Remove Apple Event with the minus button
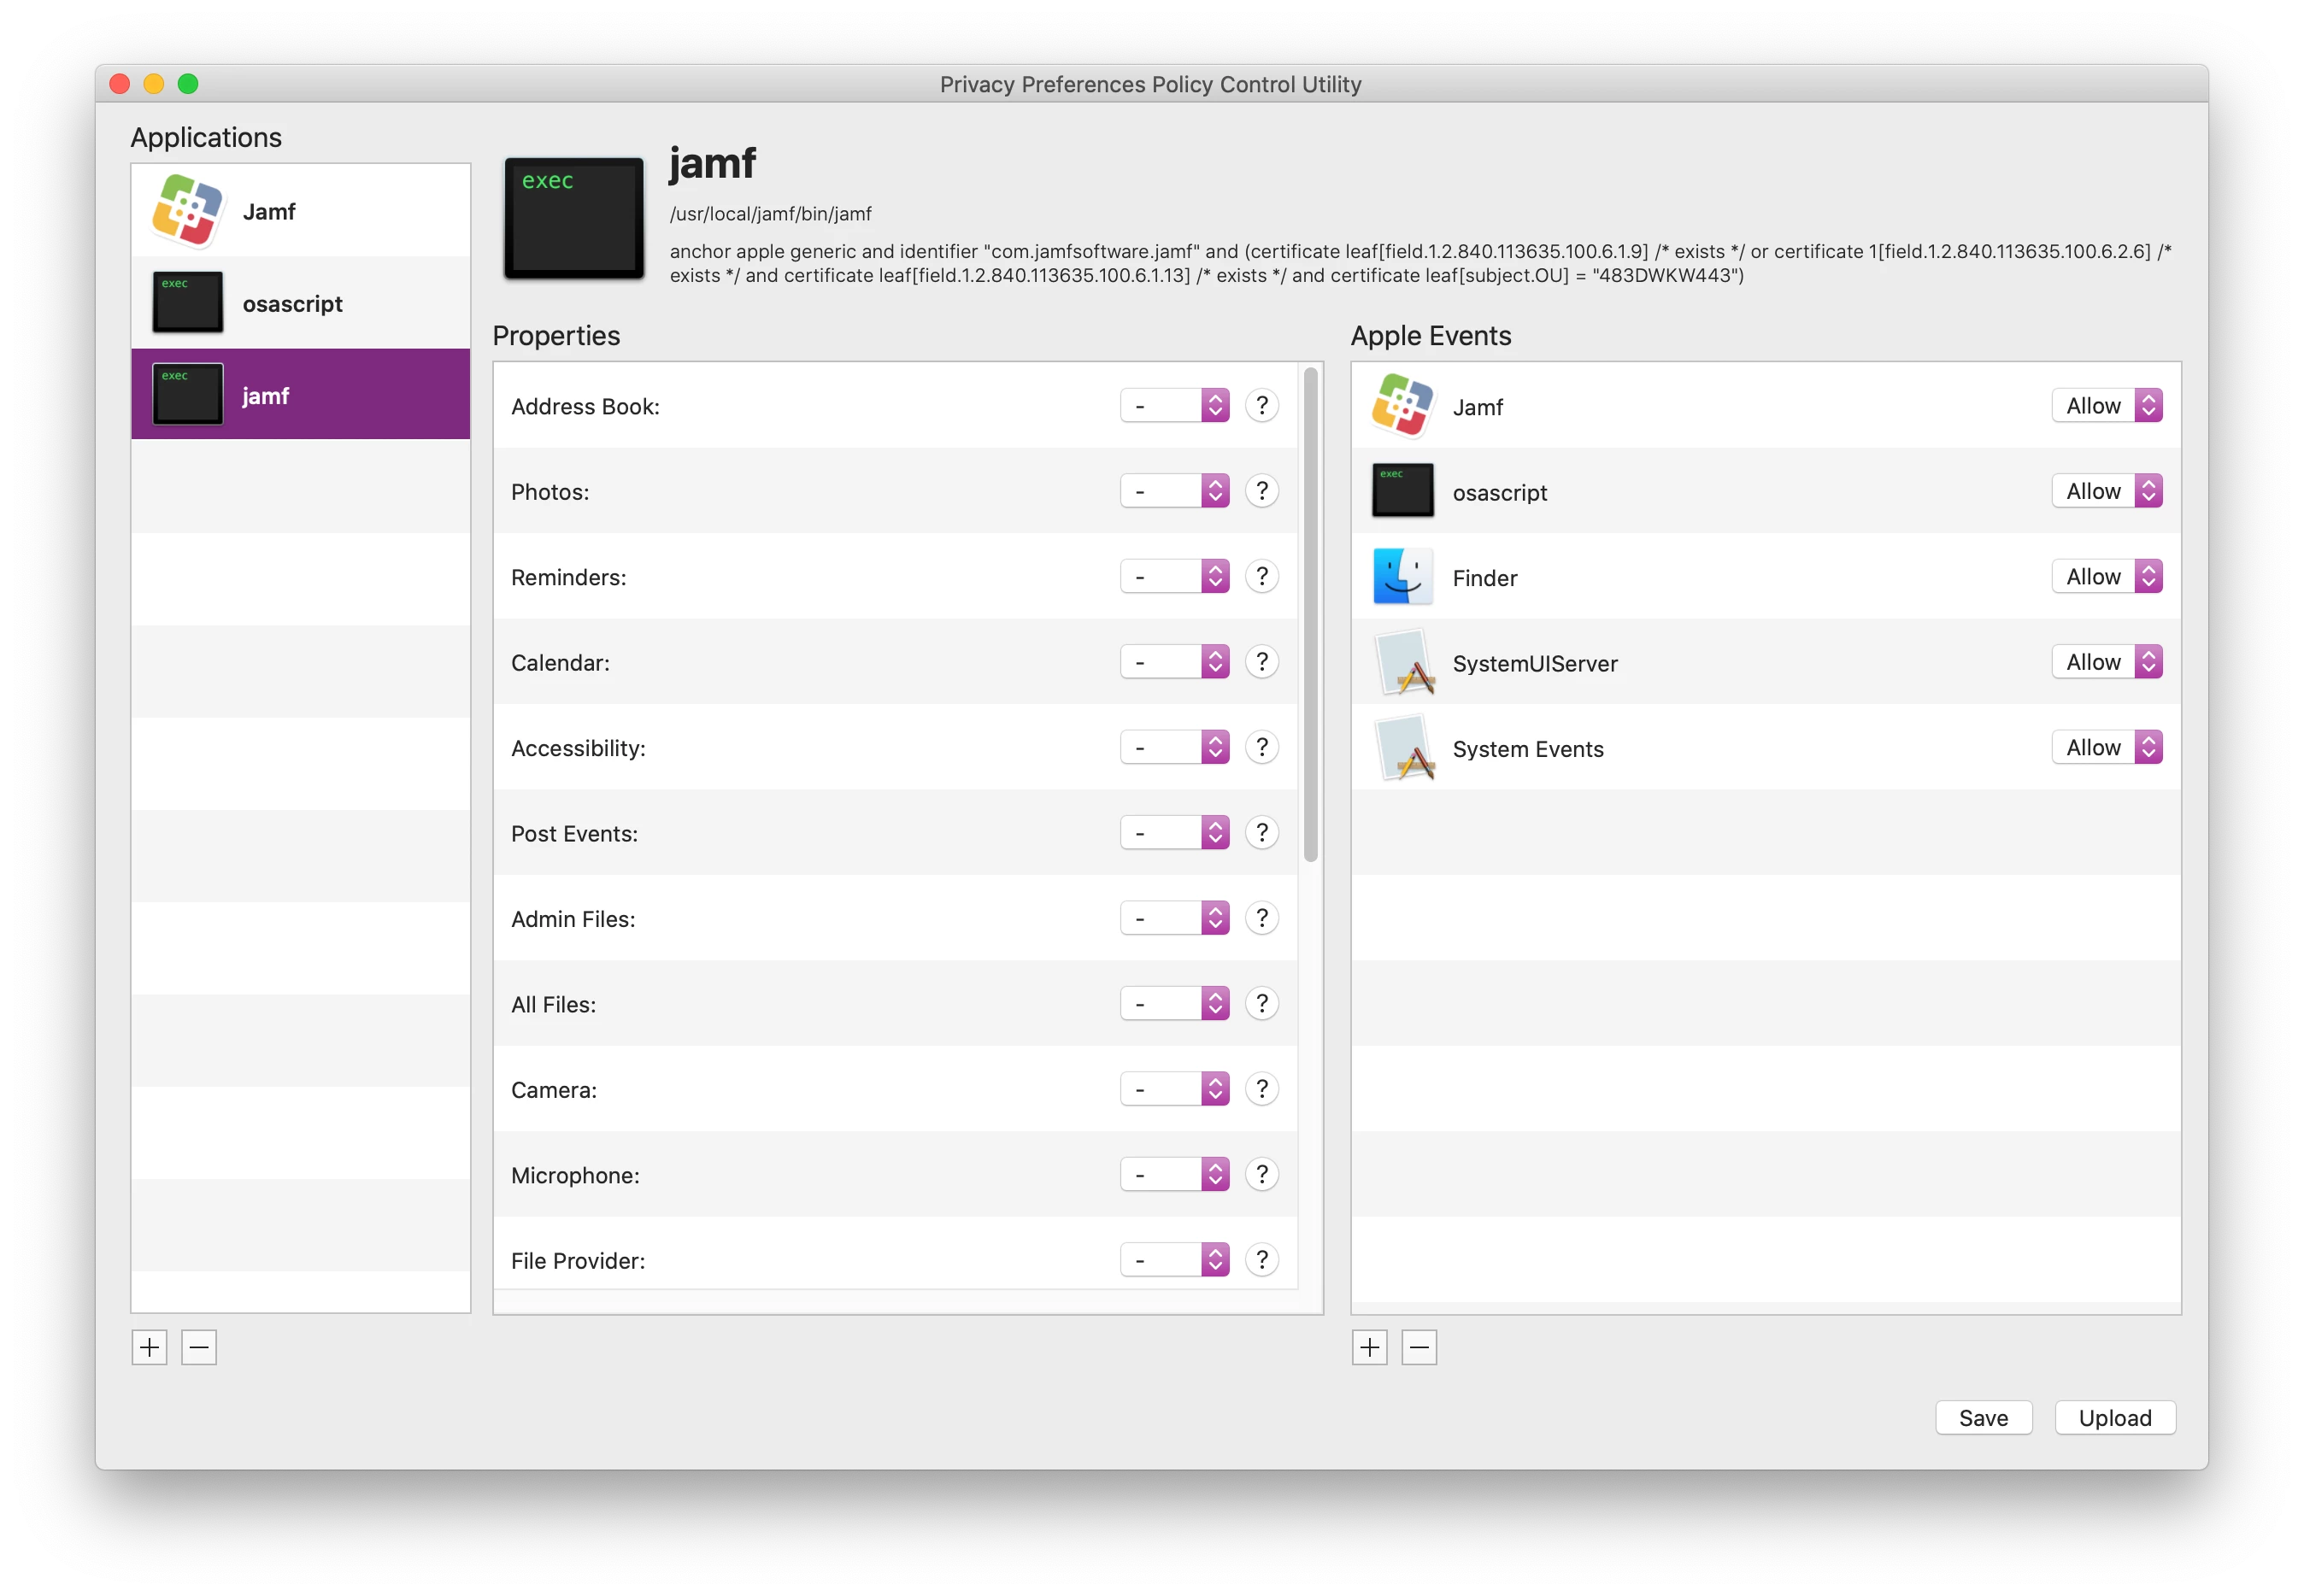The height and width of the screenshot is (1596, 2304). pyautogui.click(x=1419, y=1347)
